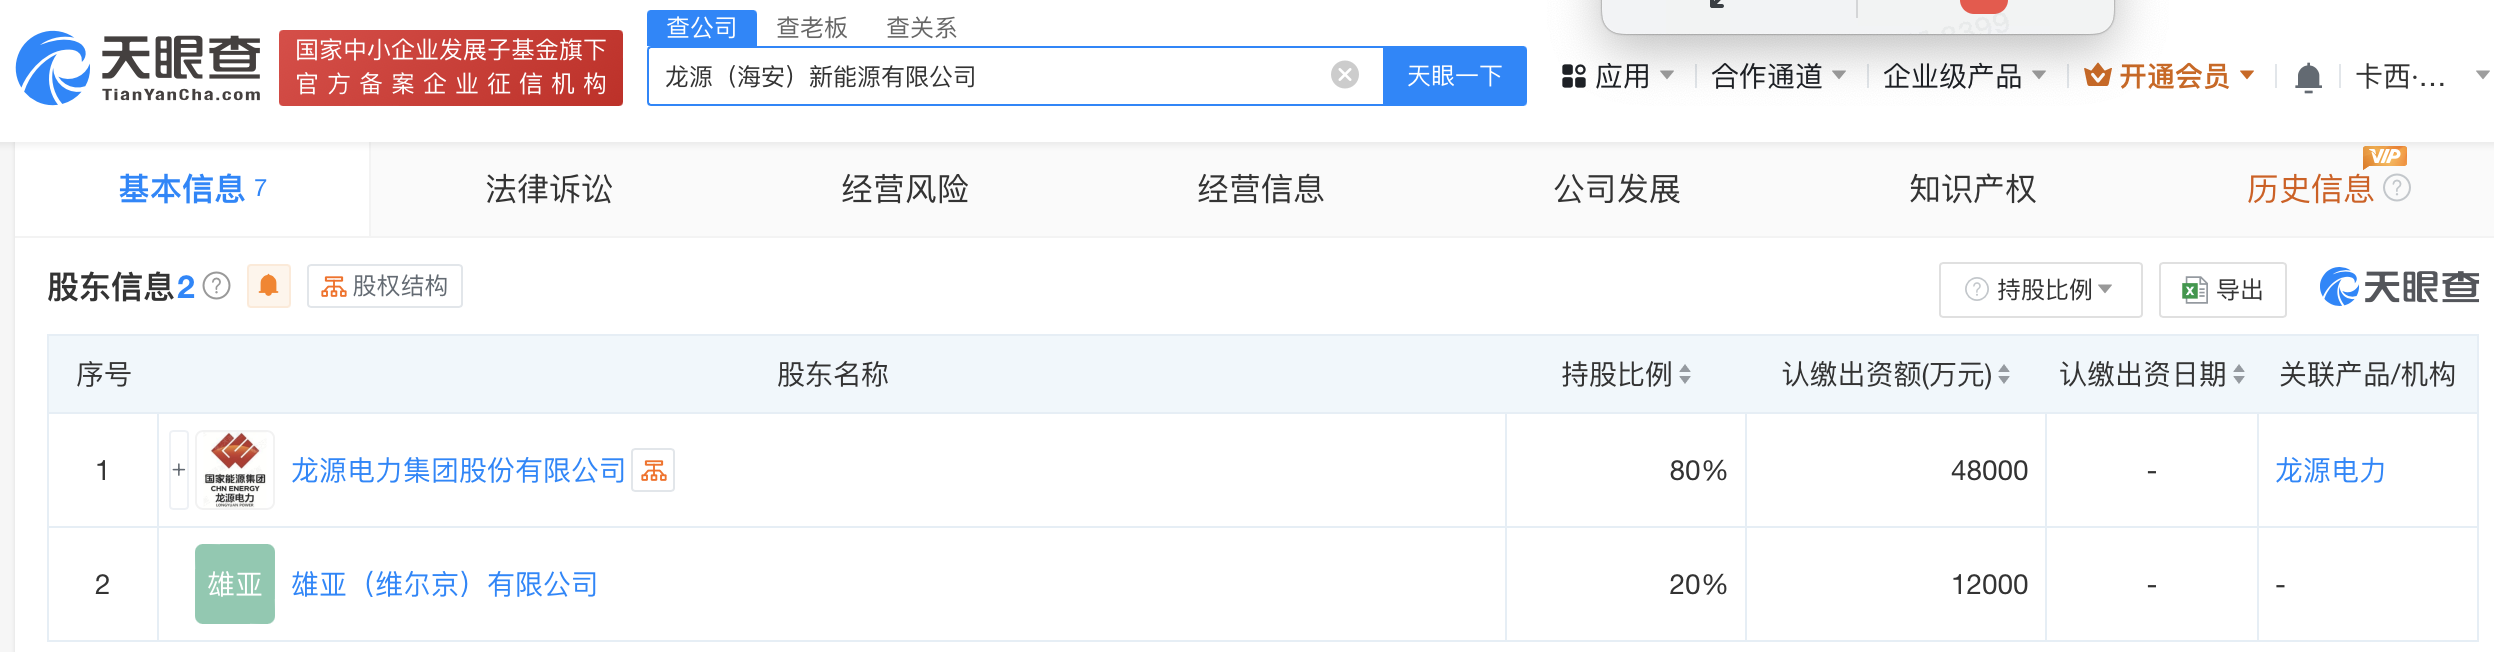The image size is (2494, 652).
Task: Click the 雄亚 green logo badge
Action: (x=235, y=584)
